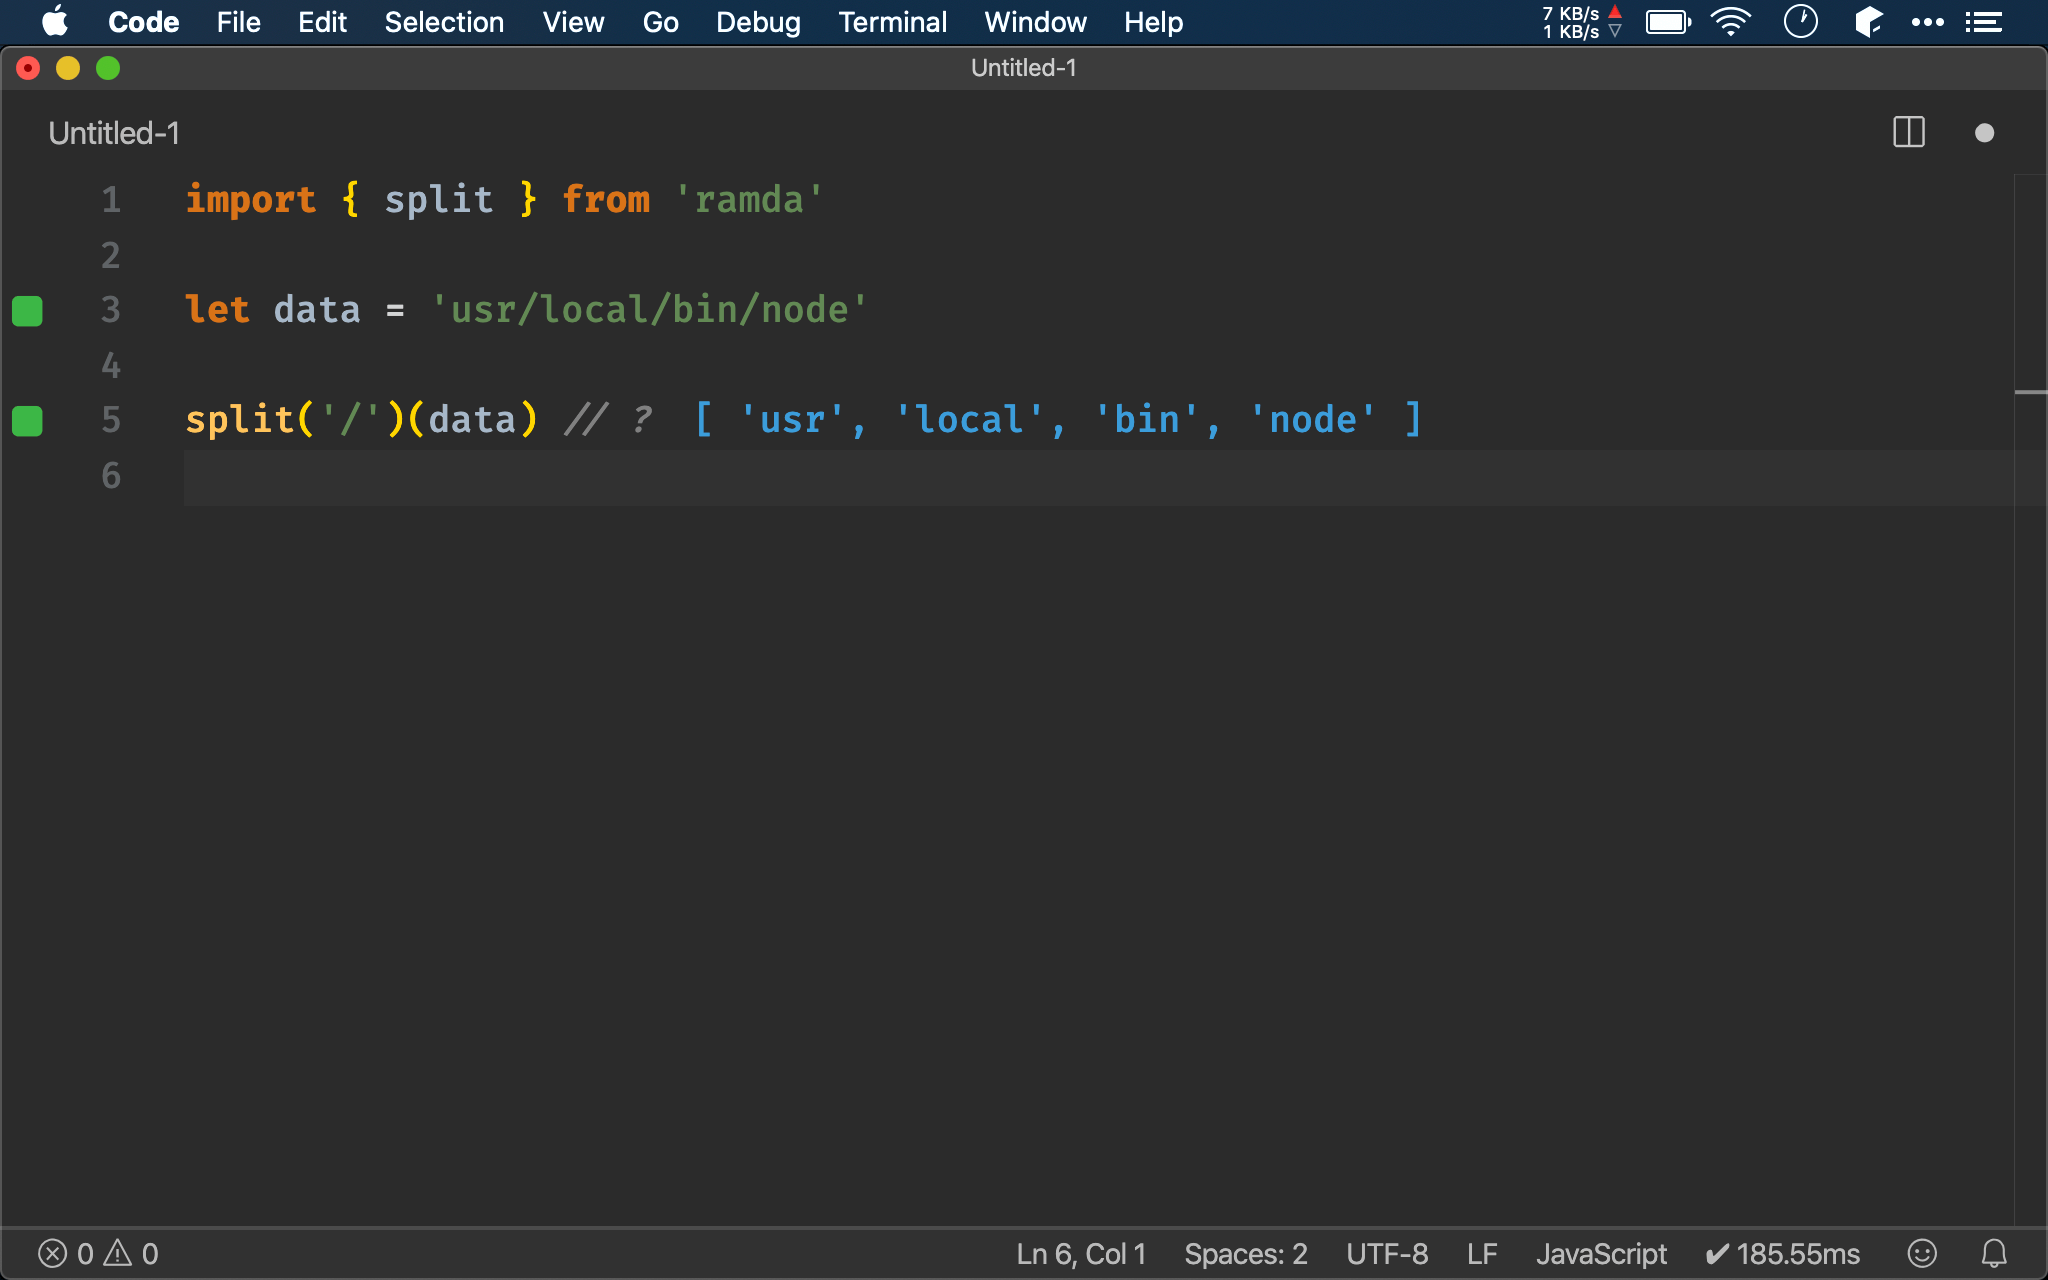Image resolution: width=2048 pixels, height=1280 pixels.
Task: Click line number 4 in gutter
Action: tap(111, 366)
